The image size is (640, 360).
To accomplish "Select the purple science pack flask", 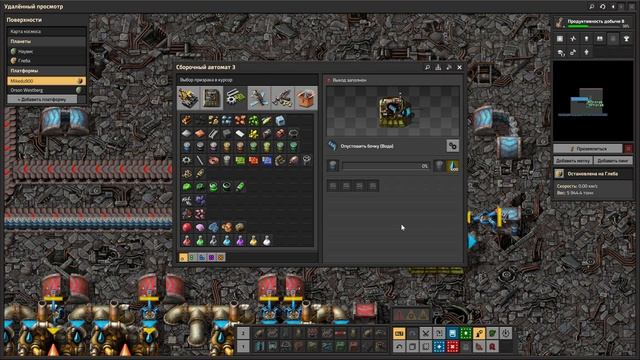I will click(240, 241).
